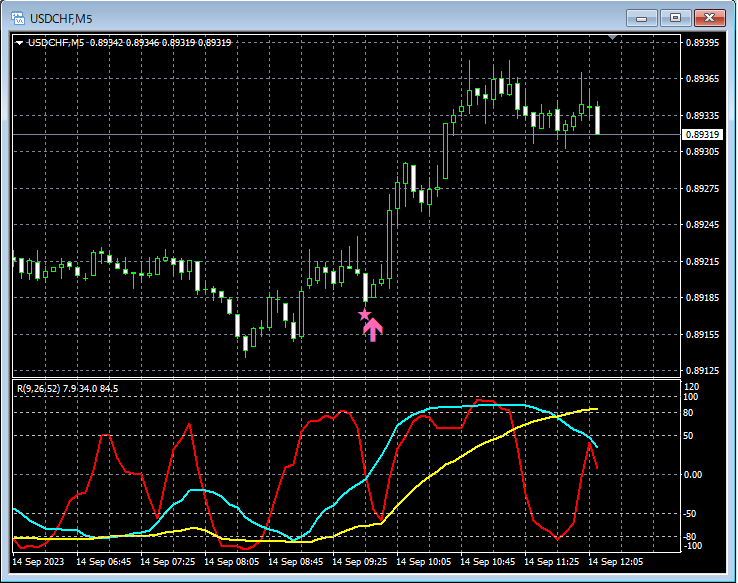This screenshot has width=738, height=583.
Task: Click the USDCHF chart window icon
Action: (x=18, y=18)
